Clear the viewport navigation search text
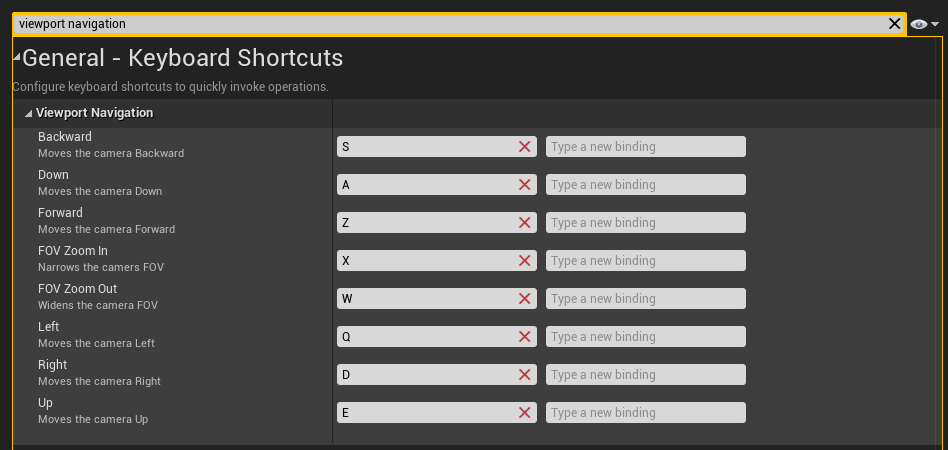The image size is (948, 450). tap(895, 23)
